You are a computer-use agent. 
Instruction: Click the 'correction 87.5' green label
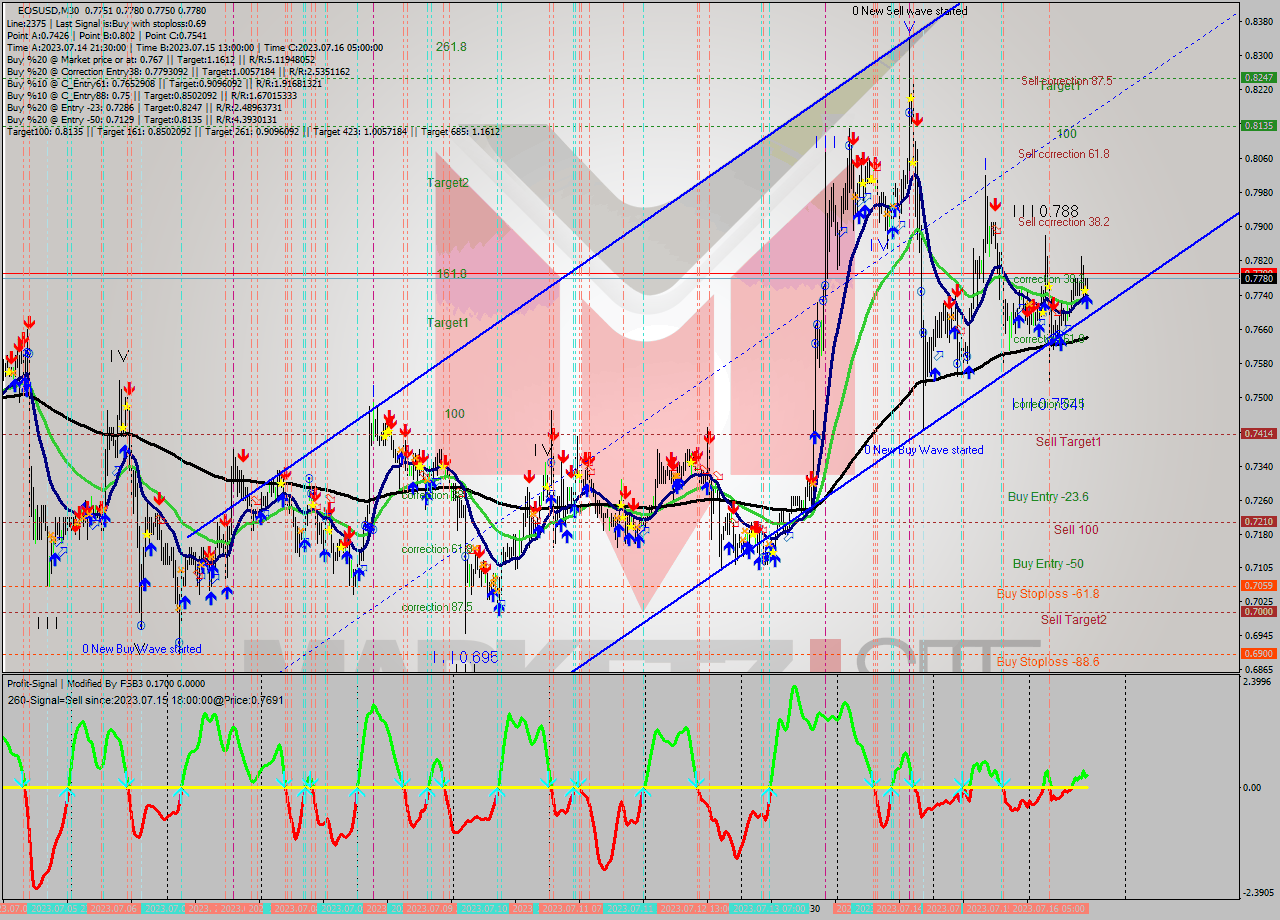pyautogui.click(x=437, y=607)
